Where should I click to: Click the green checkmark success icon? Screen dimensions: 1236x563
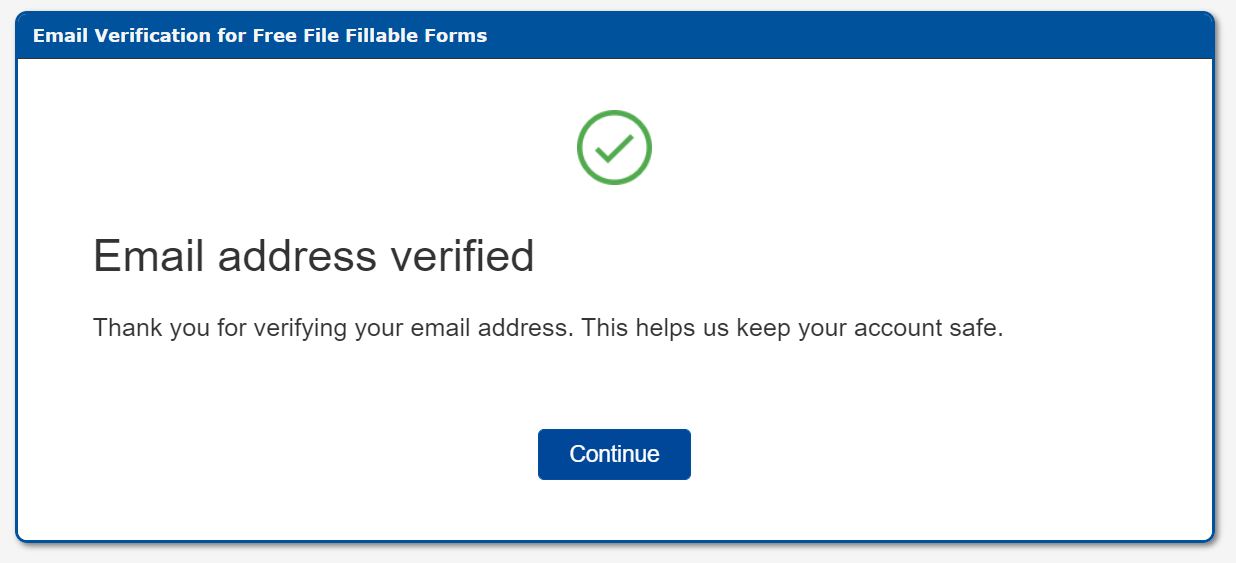coord(614,147)
